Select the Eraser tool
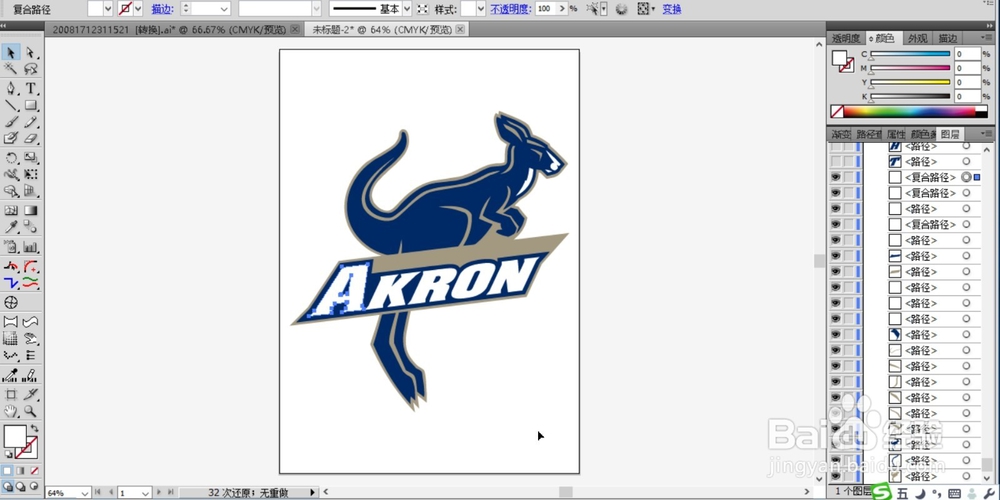The height and width of the screenshot is (500, 1000). tap(31, 138)
